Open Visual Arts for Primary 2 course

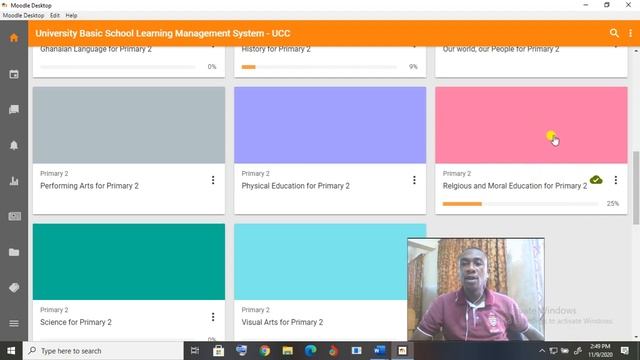pos(282,322)
